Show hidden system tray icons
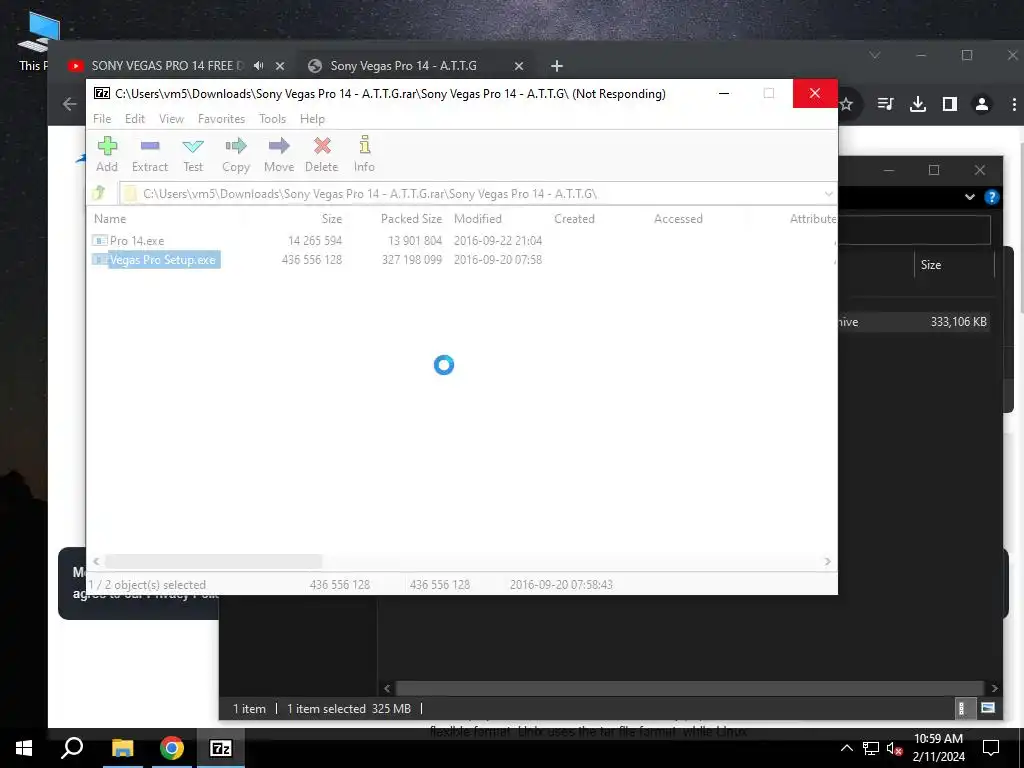This screenshot has height=768, width=1024. pyautogui.click(x=846, y=748)
